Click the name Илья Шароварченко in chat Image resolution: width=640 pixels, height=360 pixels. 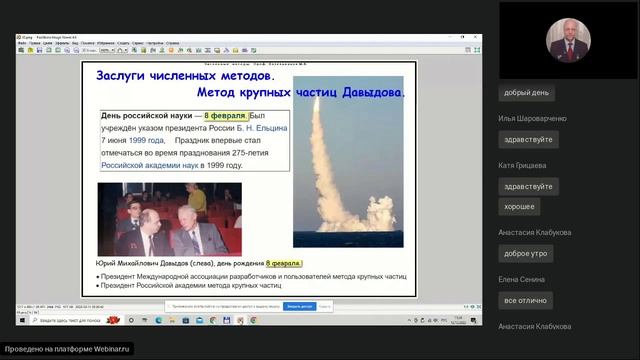[x=532, y=118]
